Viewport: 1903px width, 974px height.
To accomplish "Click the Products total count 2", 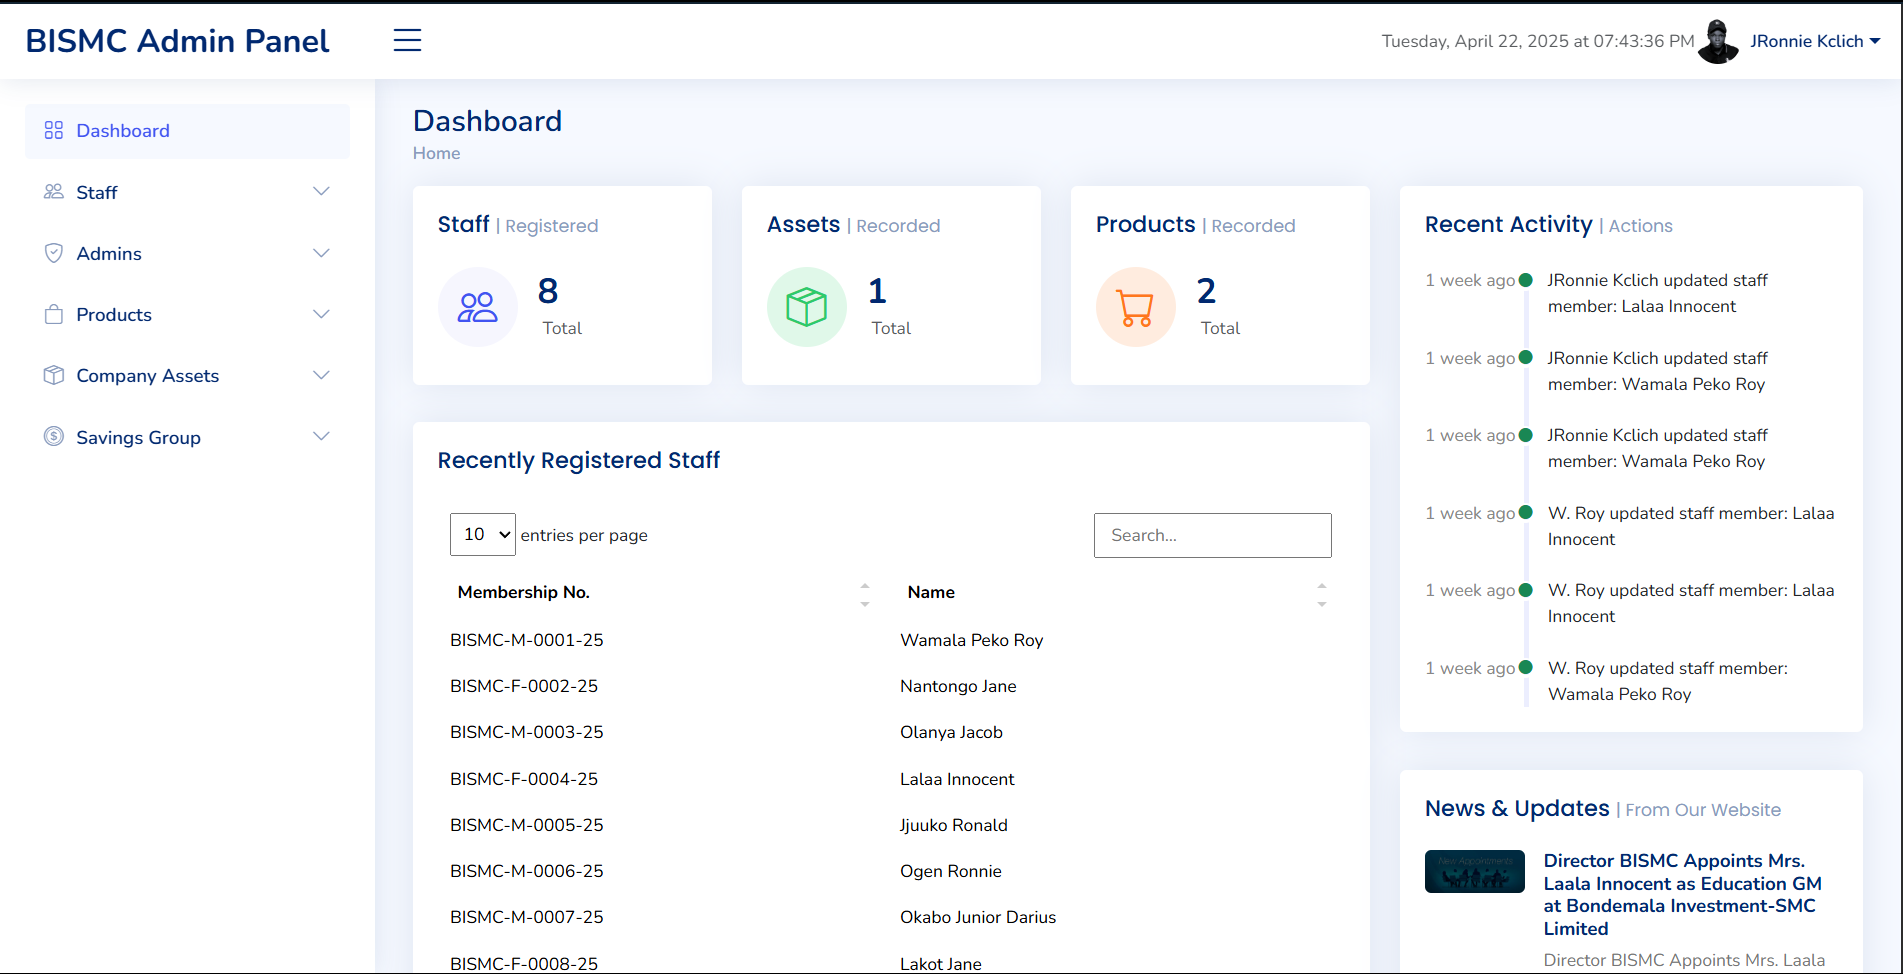I will pos(1206,291).
